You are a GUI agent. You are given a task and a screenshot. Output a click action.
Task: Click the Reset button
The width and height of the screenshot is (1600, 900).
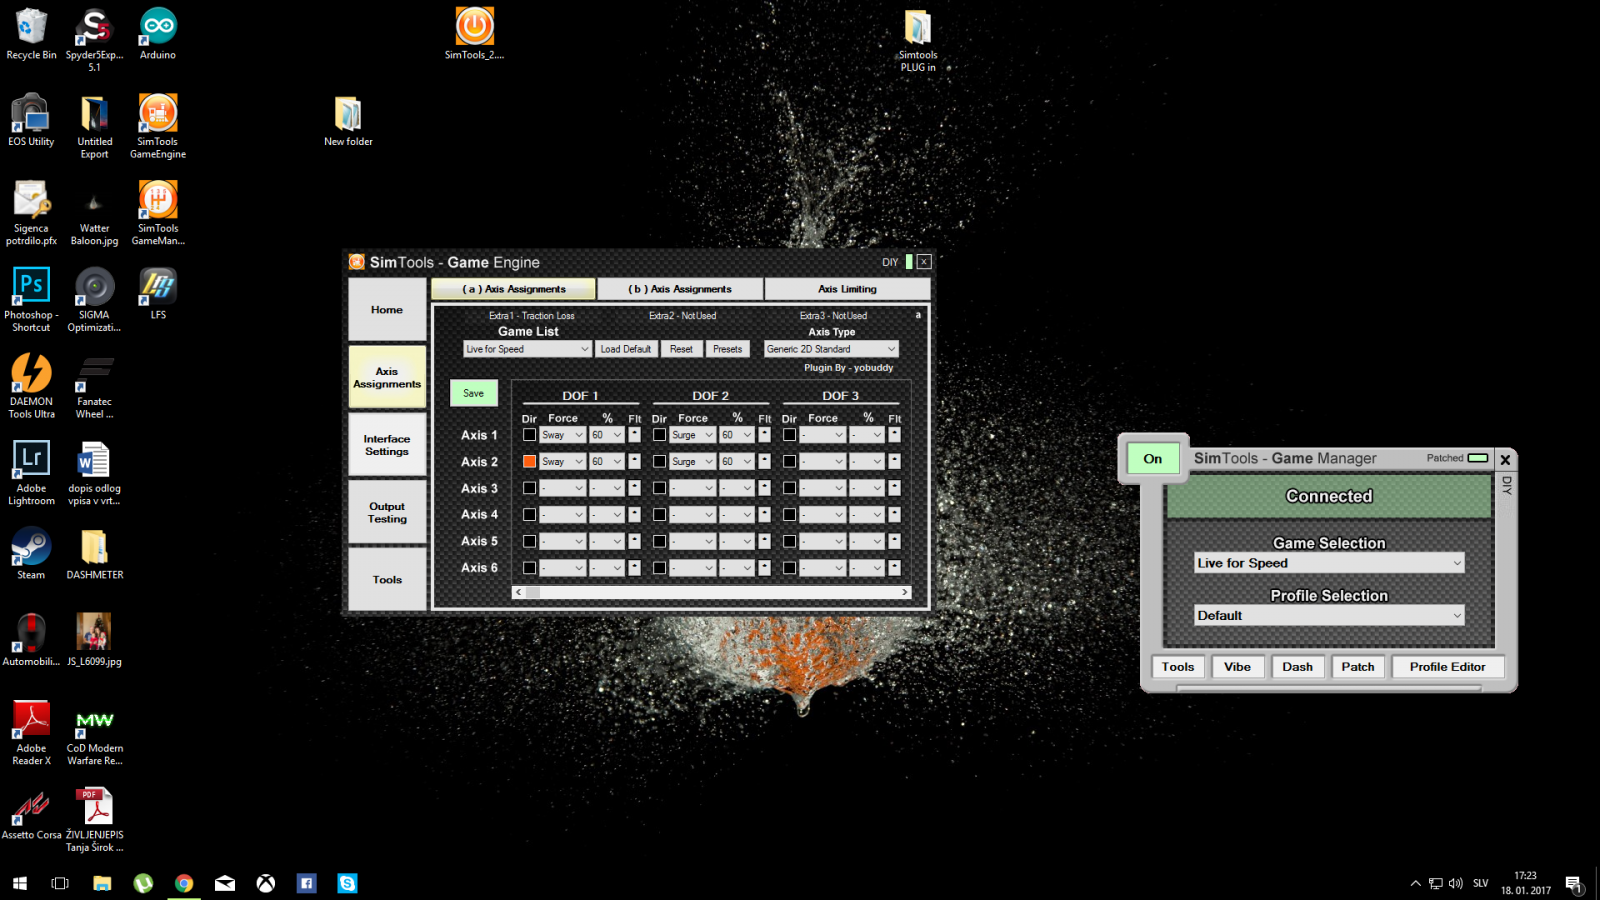pos(681,349)
